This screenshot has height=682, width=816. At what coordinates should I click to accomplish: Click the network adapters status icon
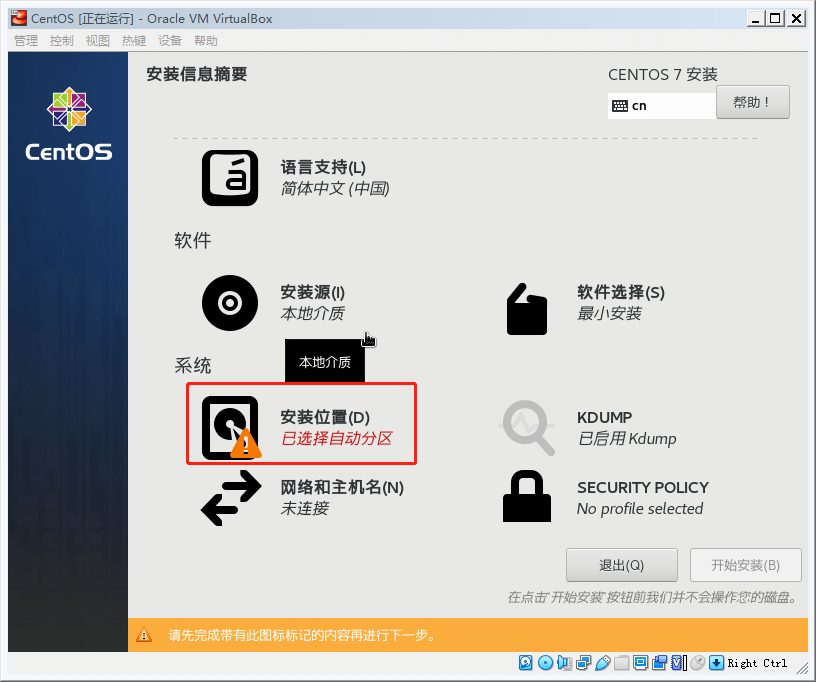pyautogui.click(x=583, y=662)
